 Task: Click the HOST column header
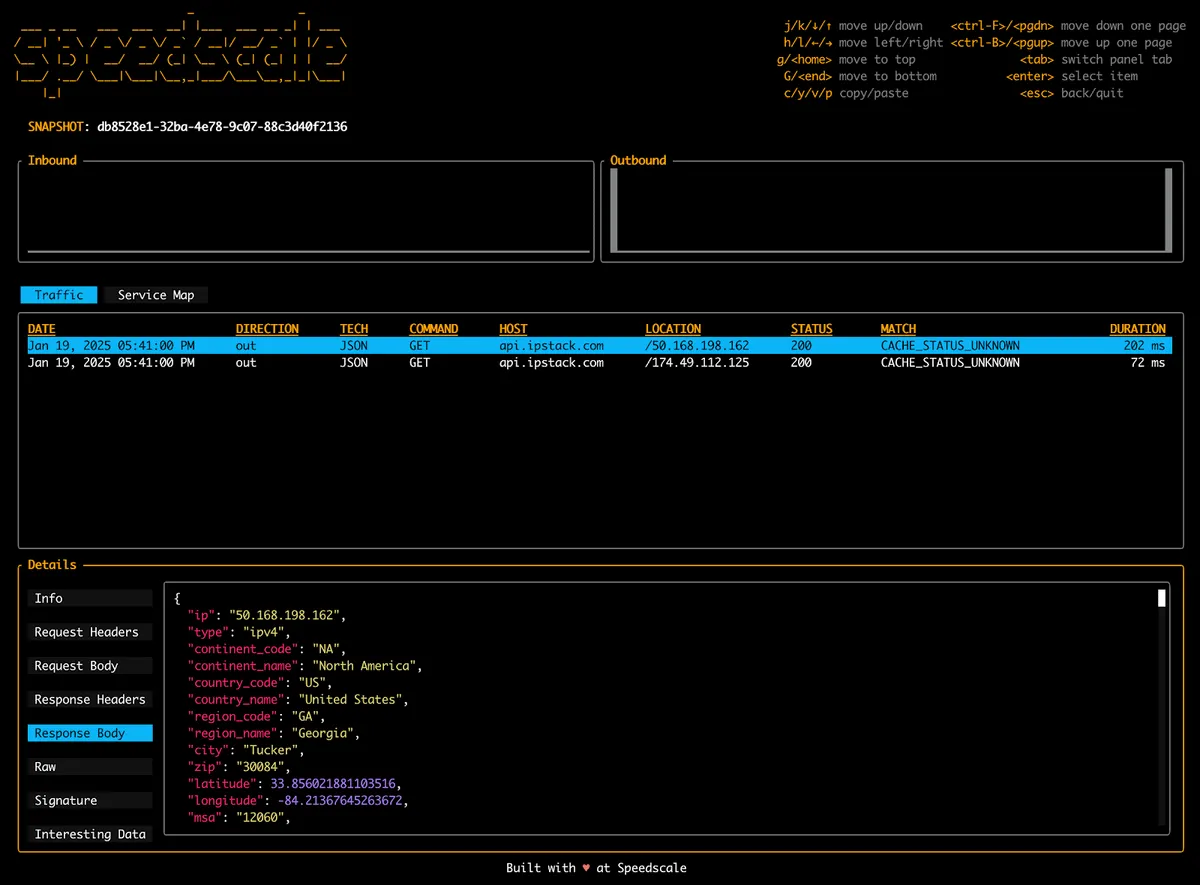(513, 328)
